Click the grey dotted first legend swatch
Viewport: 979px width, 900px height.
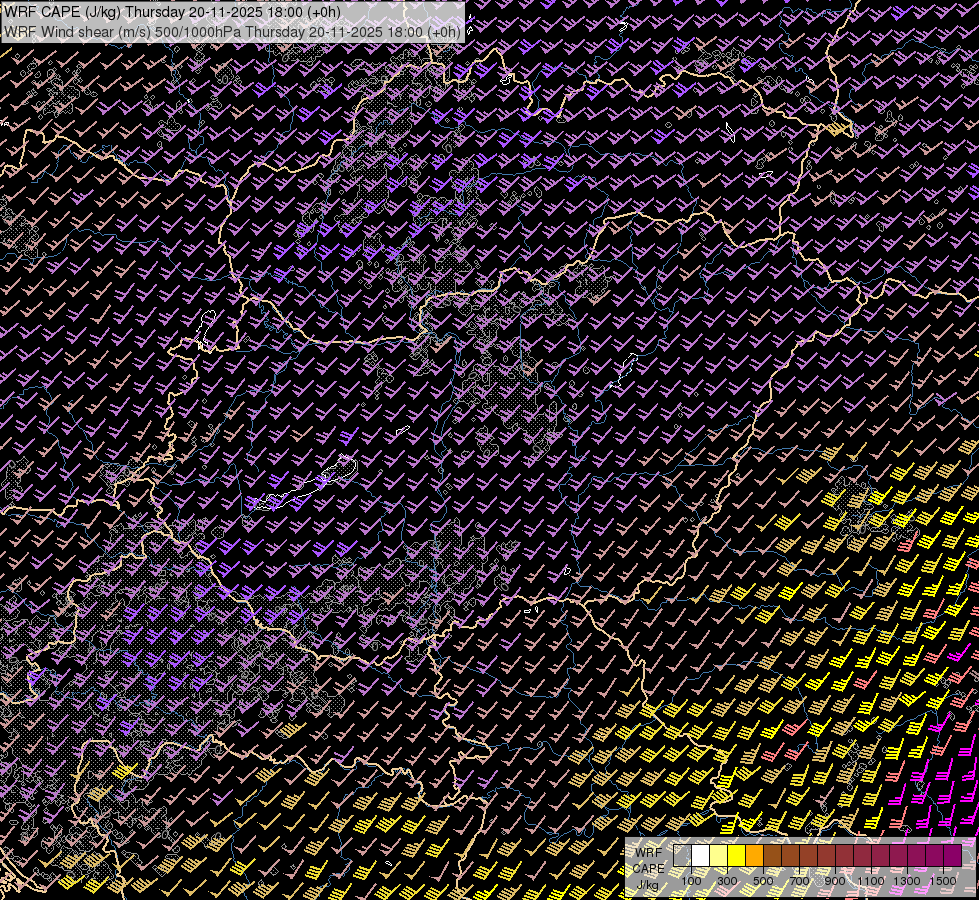coord(682,856)
